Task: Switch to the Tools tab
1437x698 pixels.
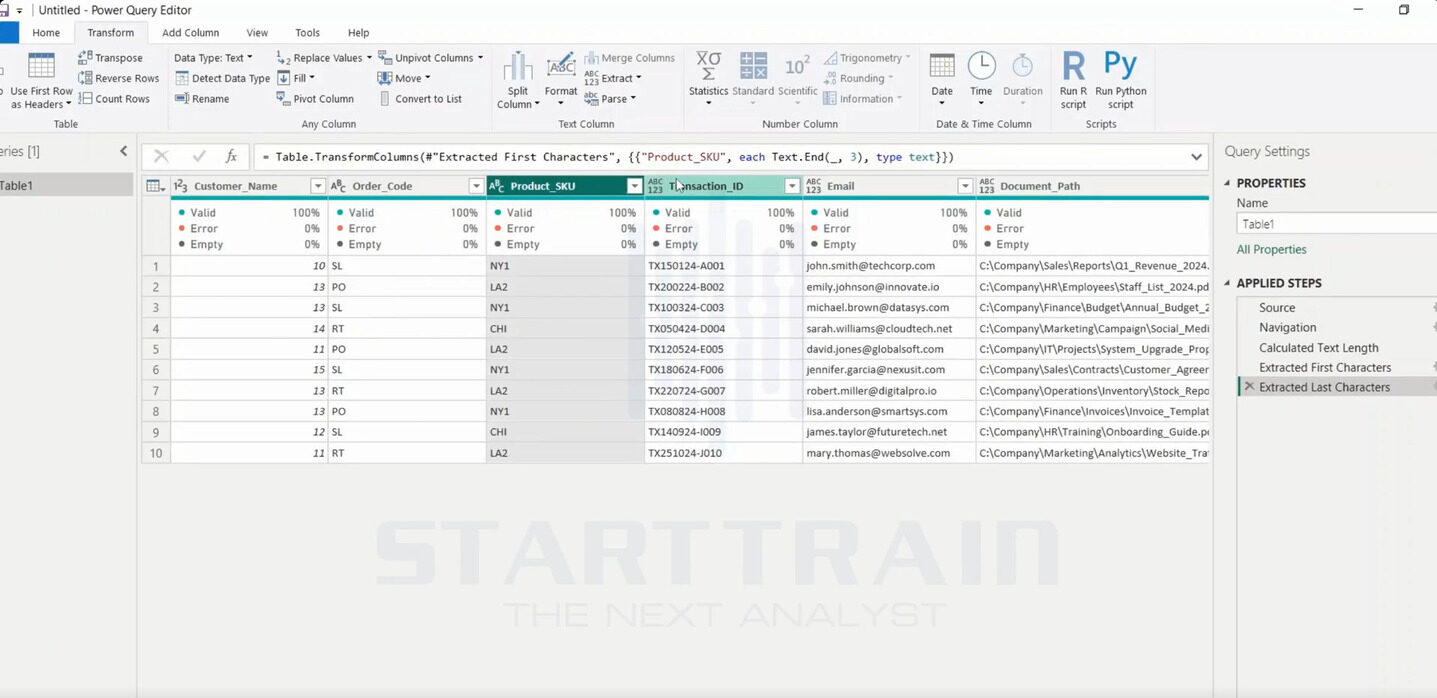Action: click(308, 32)
